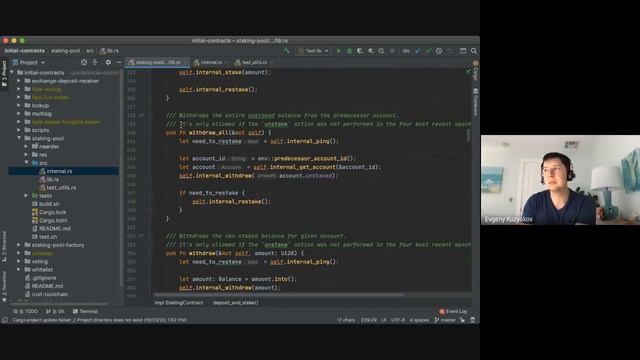Open the Terminal tool window
This screenshot has height=360, width=640.
[x=85, y=311]
